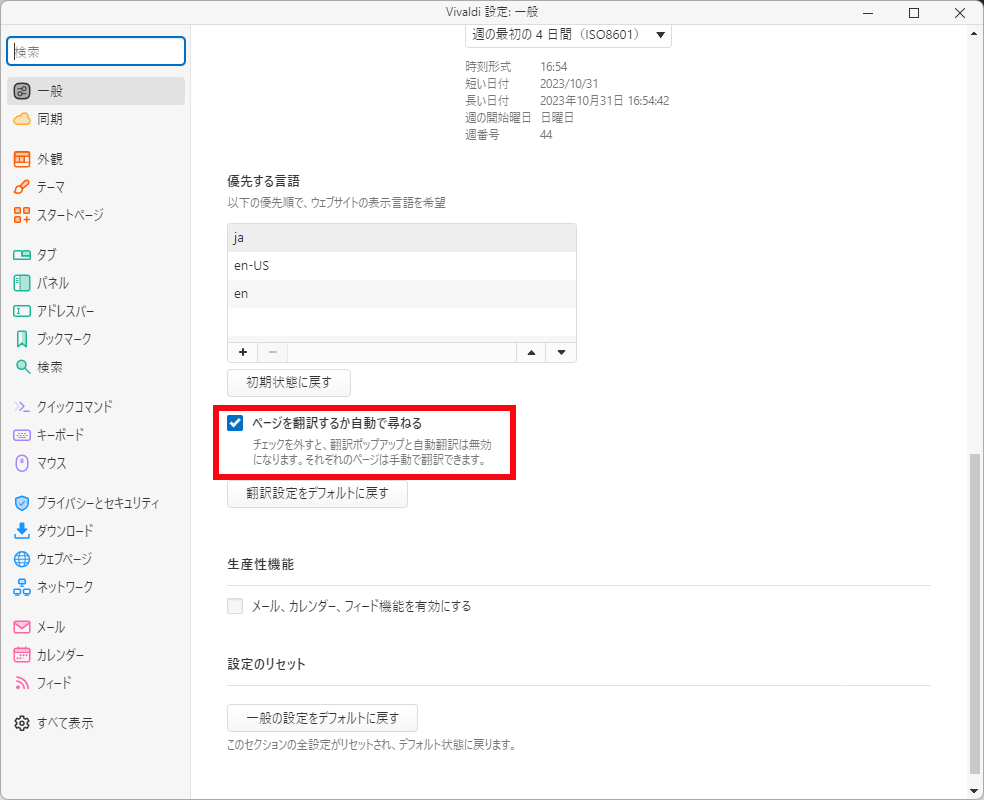This screenshot has width=984, height=800.
Task: Click the 検索 magnifier icon in sidebar
Action: tap(22, 367)
